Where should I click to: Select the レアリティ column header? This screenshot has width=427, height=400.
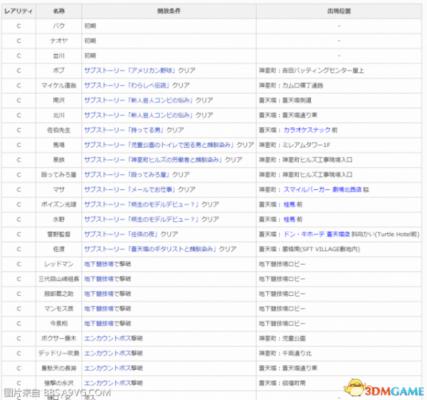point(18,11)
